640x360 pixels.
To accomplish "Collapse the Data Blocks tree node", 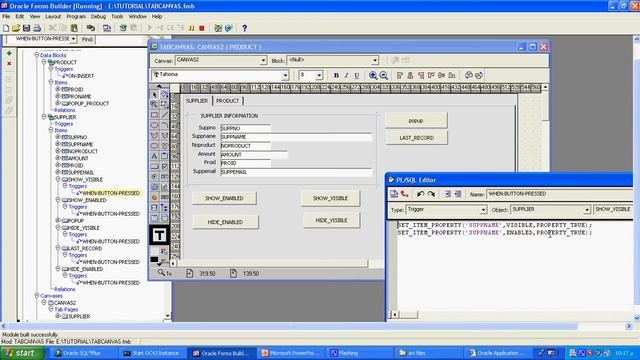I will pos(37,55).
